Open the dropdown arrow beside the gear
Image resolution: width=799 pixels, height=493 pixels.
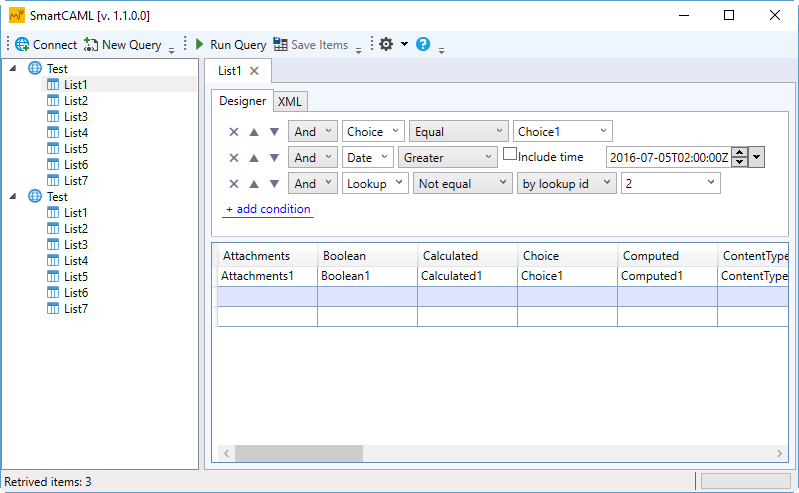point(404,44)
